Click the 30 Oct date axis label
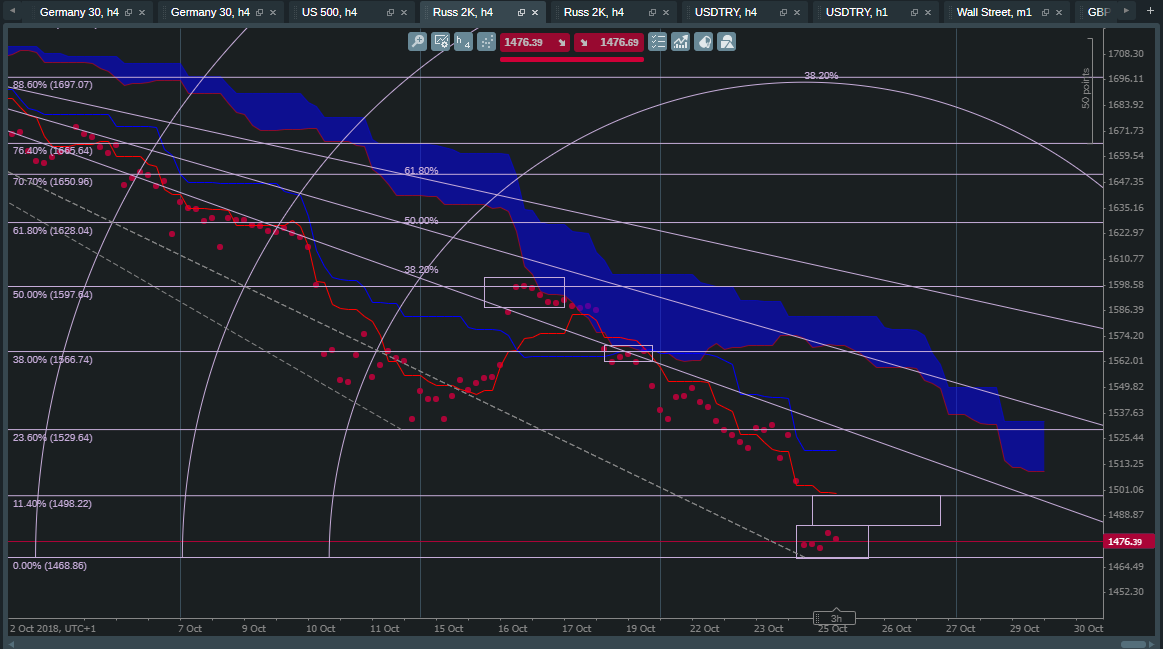Screen dimensions: 1163x649 (1088, 629)
